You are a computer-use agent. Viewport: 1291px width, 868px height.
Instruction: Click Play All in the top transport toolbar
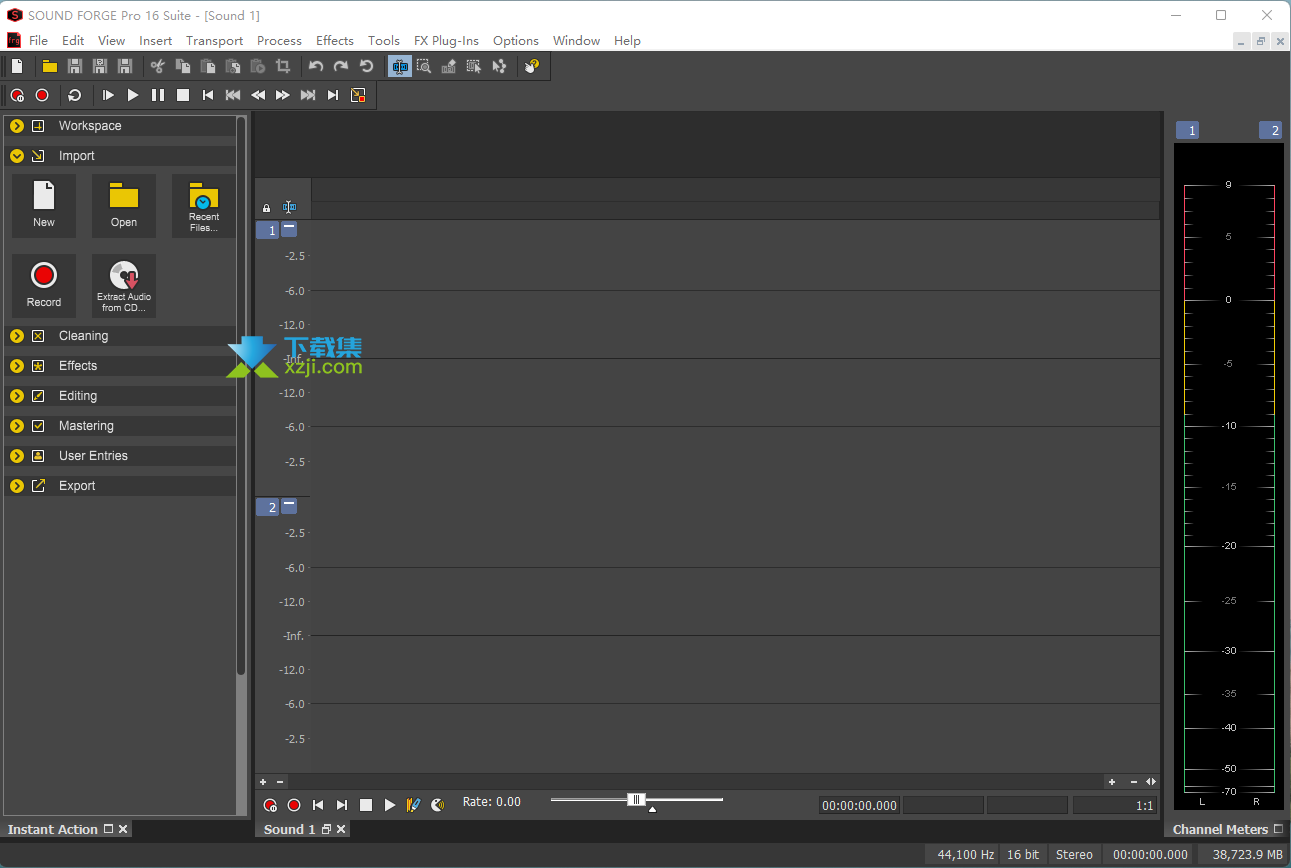point(108,95)
